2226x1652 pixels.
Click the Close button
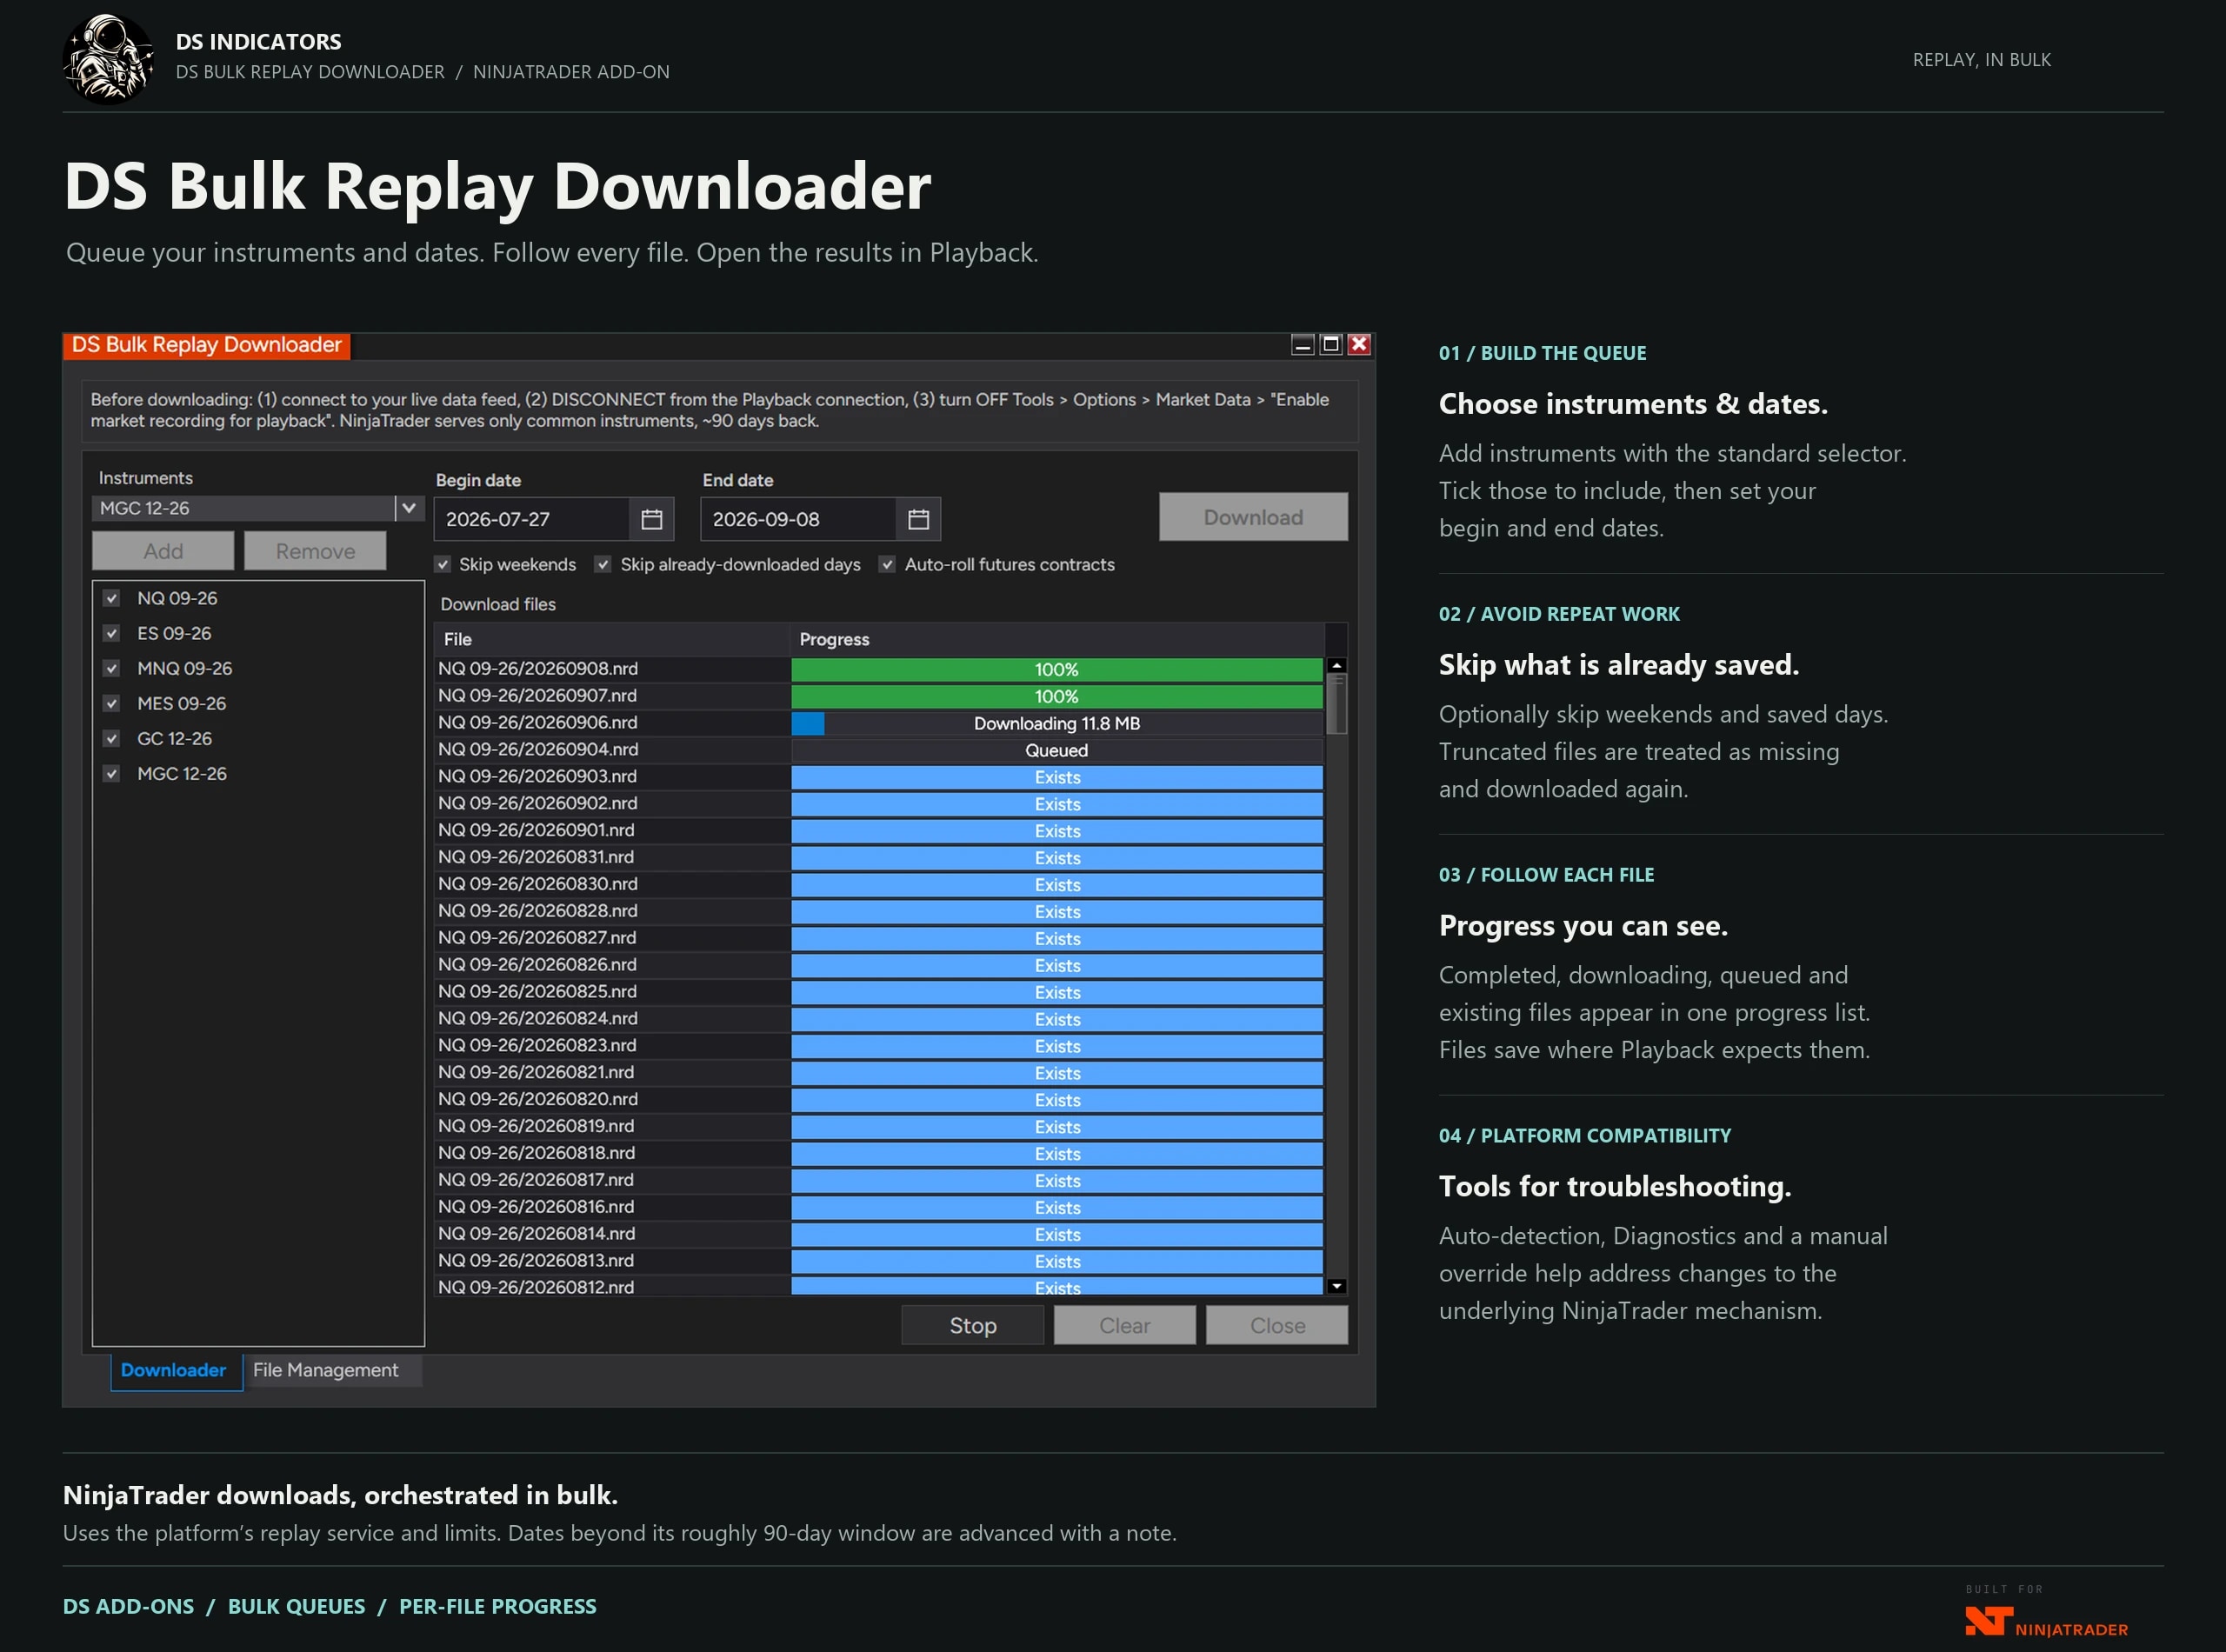pos(1277,1325)
